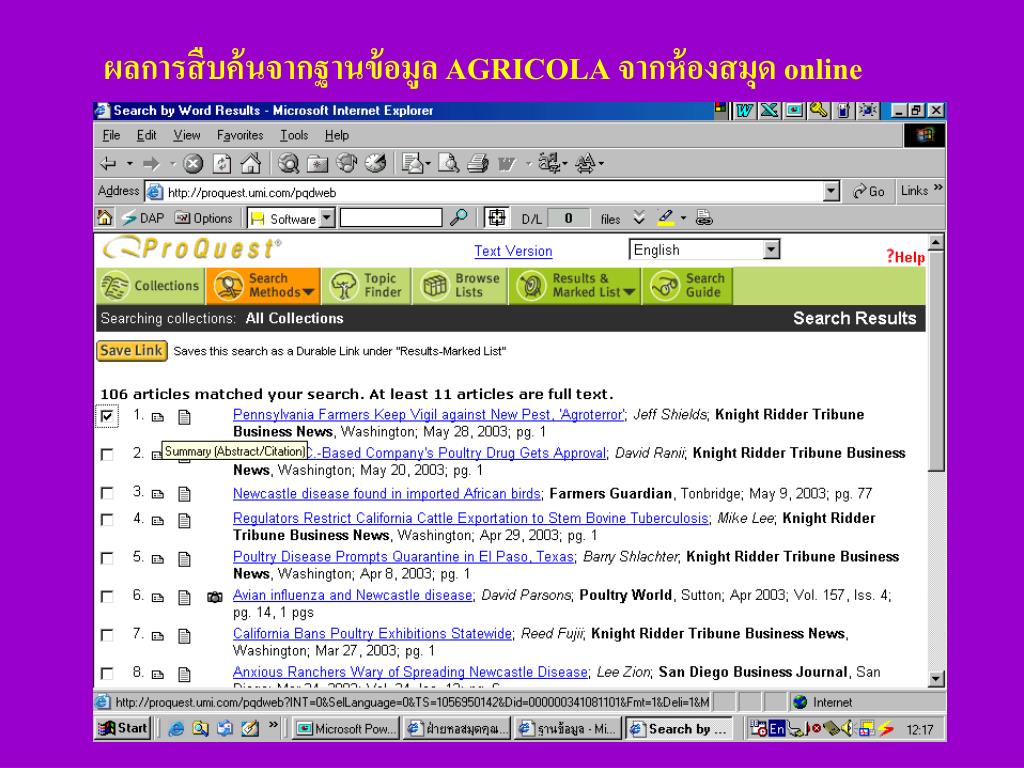Open the Topic Finder tab

366,286
